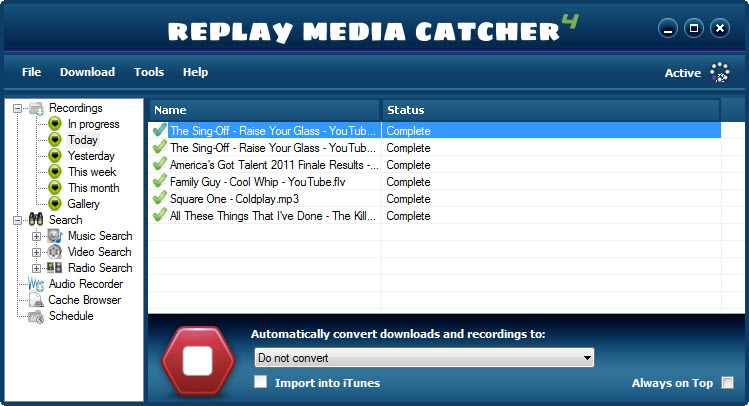Sort by the Status column header

pyautogui.click(x=551, y=110)
